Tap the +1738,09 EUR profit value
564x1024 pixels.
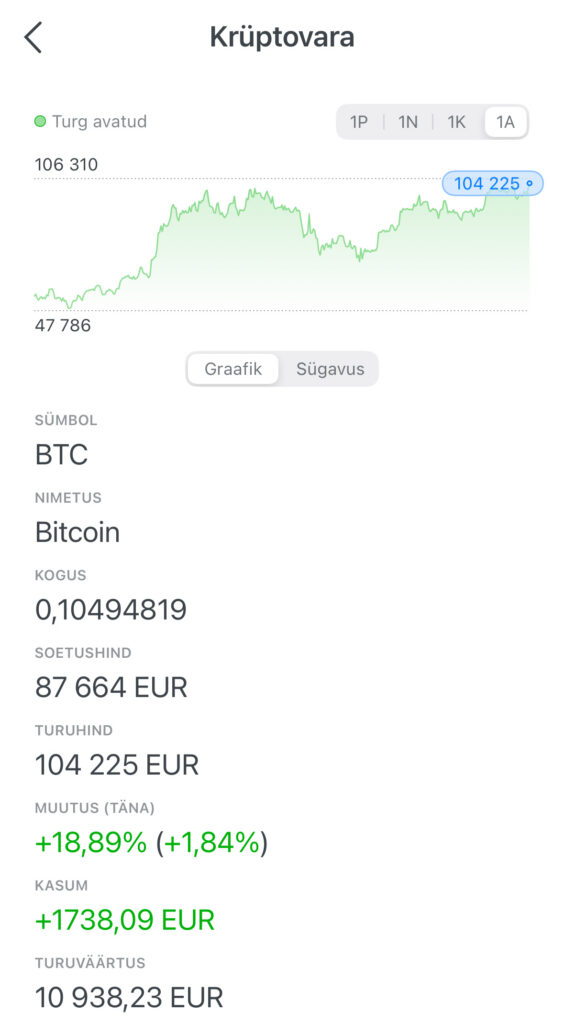[x=125, y=920]
